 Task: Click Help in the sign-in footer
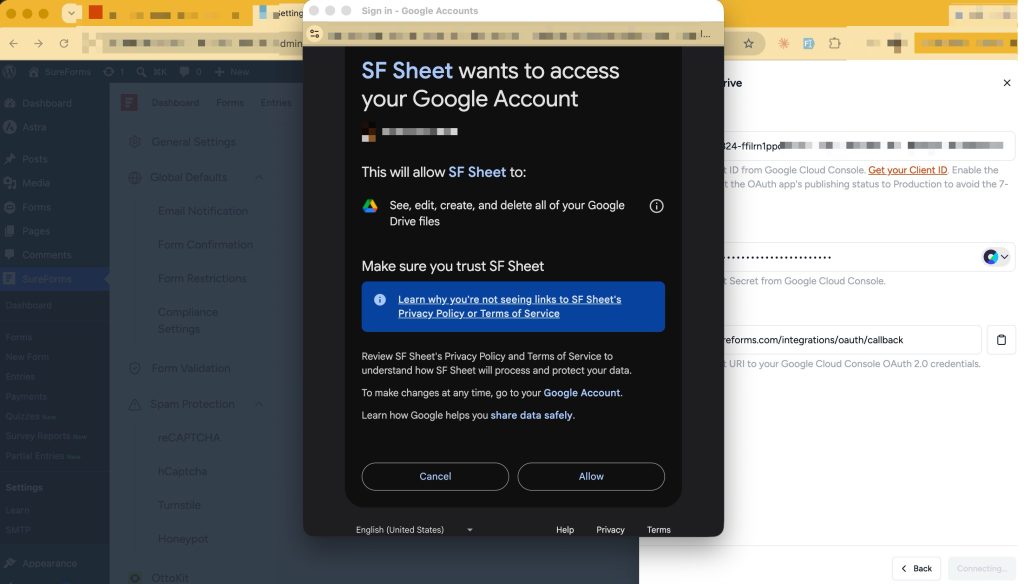coord(565,530)
